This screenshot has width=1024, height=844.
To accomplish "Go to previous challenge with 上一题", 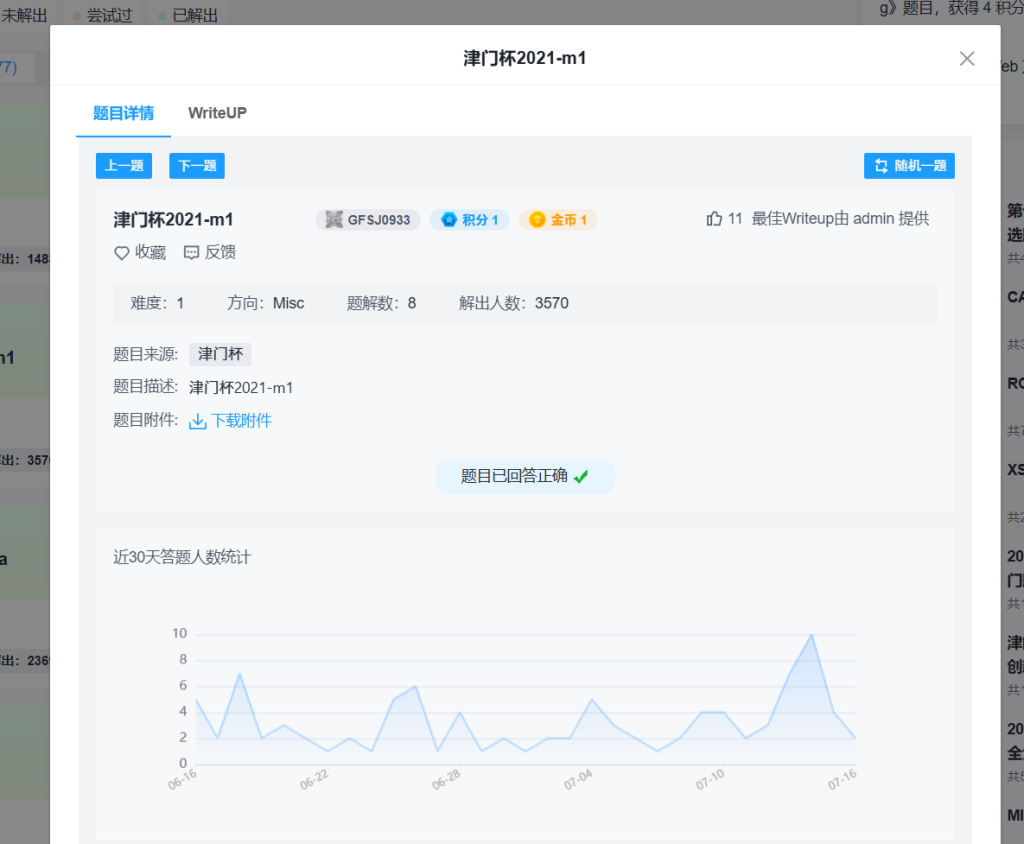I will (124, 166).
